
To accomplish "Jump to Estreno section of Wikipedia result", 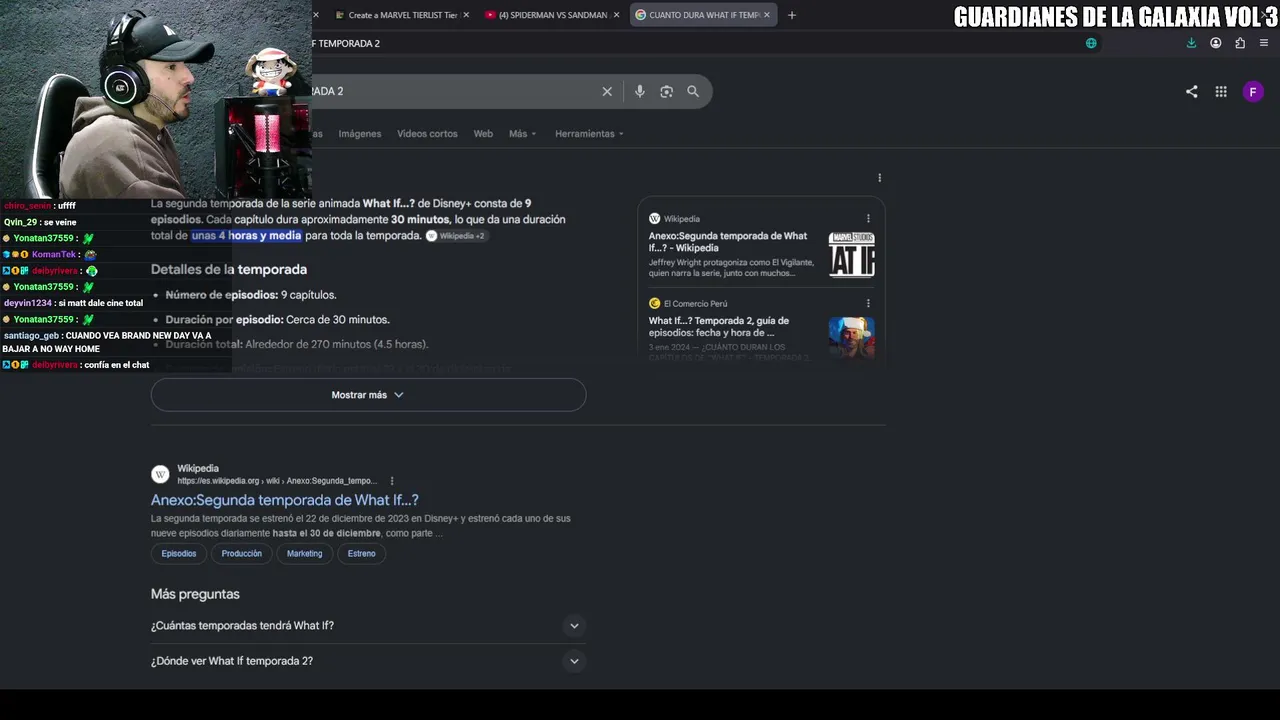I will (362, 554).
